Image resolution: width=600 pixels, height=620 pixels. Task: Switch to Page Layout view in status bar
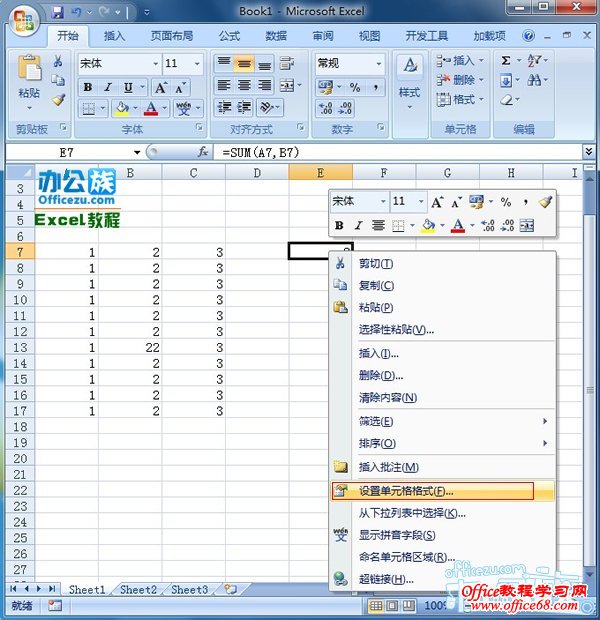tap(392, 605)
